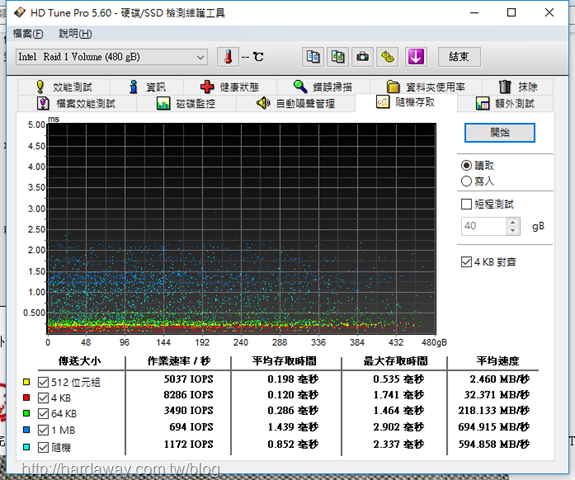Click the copy screenshot to clipboard icon
Image resolution: width=575 pixels, height=480 pixels.
[338, 57]
